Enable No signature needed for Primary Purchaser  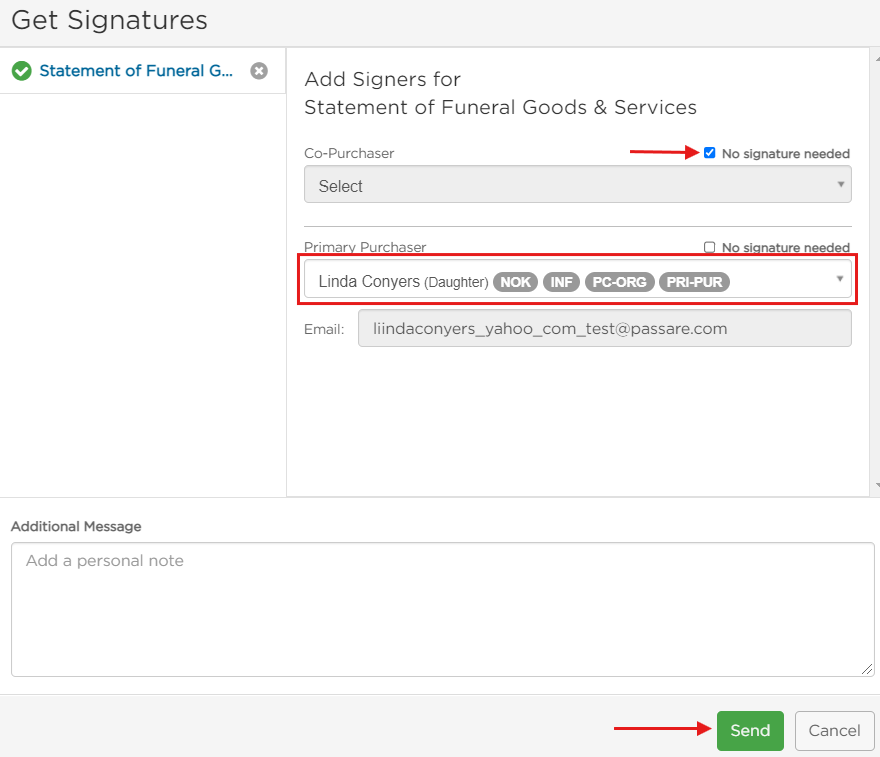coord(709,247)
